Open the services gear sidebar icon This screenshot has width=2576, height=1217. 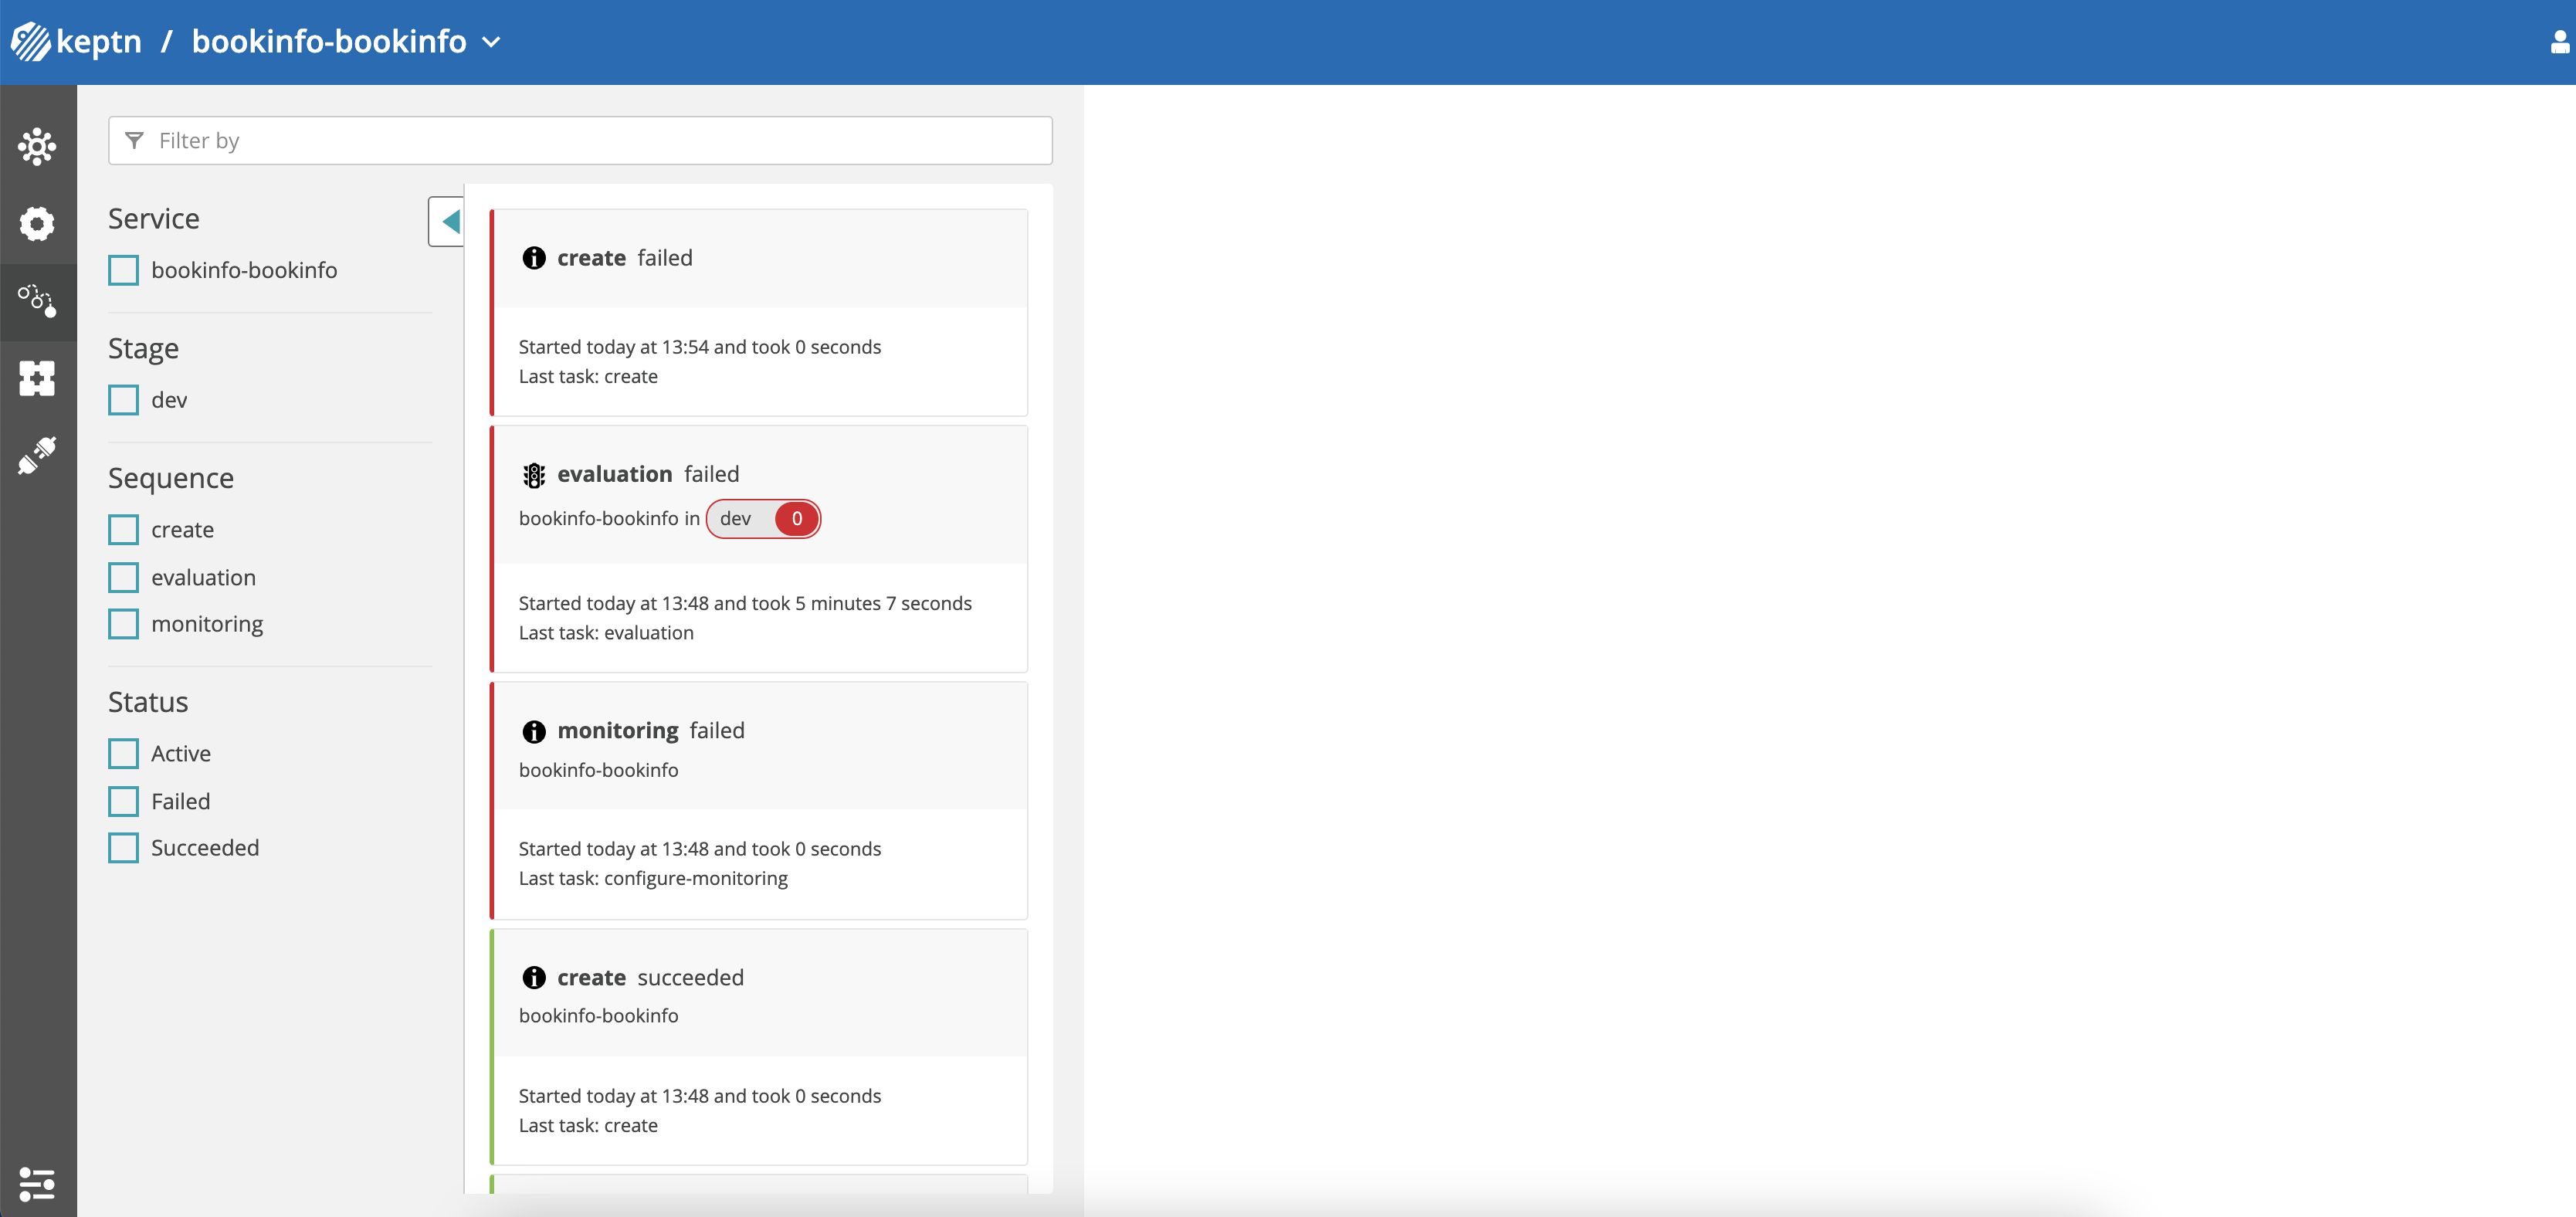[x=37, y=224]
